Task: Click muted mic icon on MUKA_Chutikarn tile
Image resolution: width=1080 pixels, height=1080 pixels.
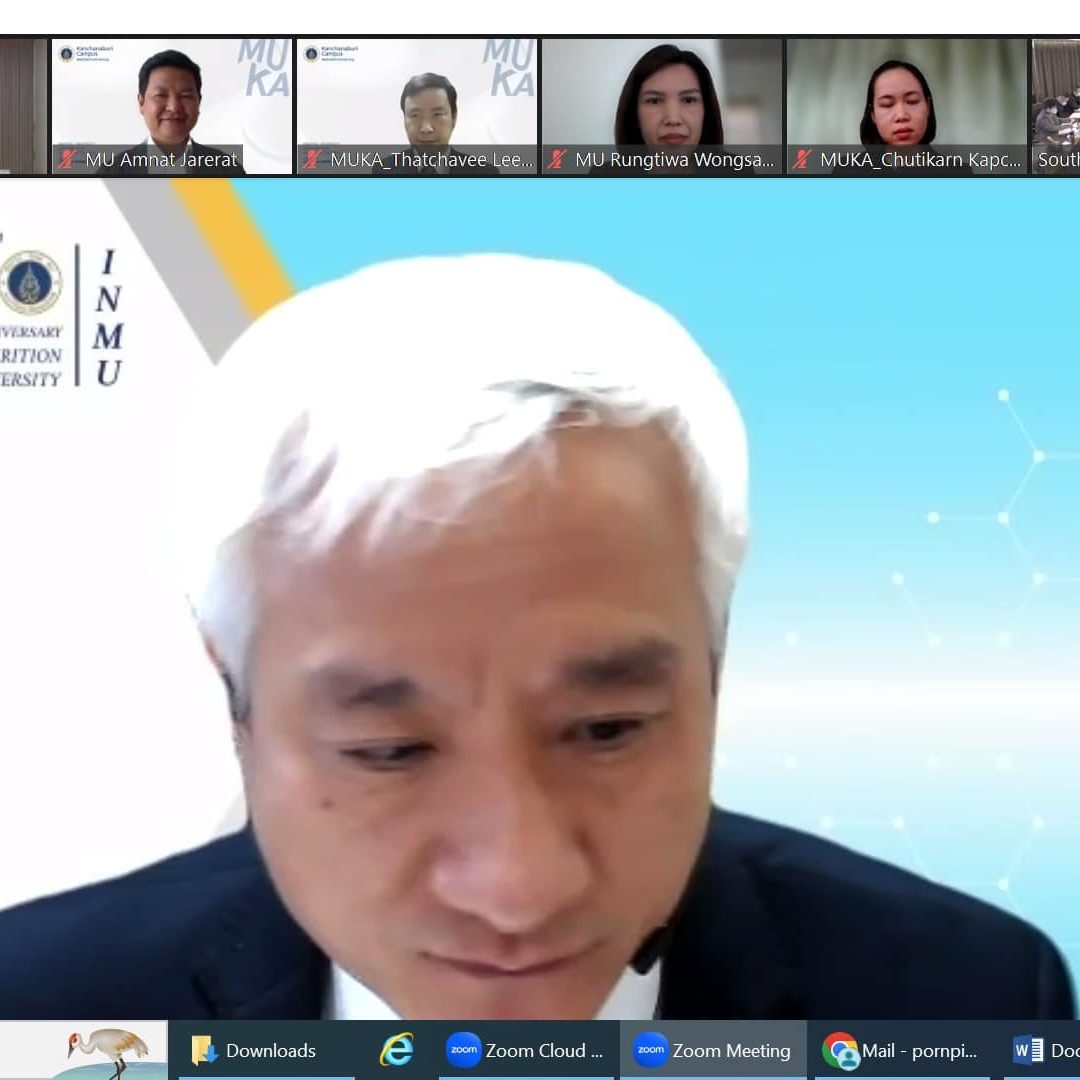Action: pyautogui.click(x=803, y=160)
